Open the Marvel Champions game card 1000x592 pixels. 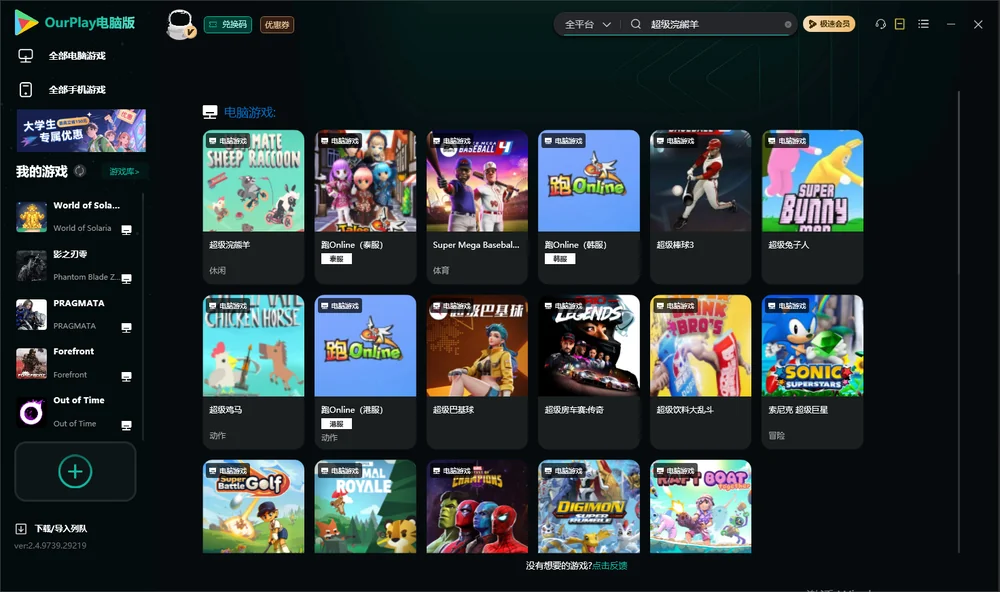[477, 507]
